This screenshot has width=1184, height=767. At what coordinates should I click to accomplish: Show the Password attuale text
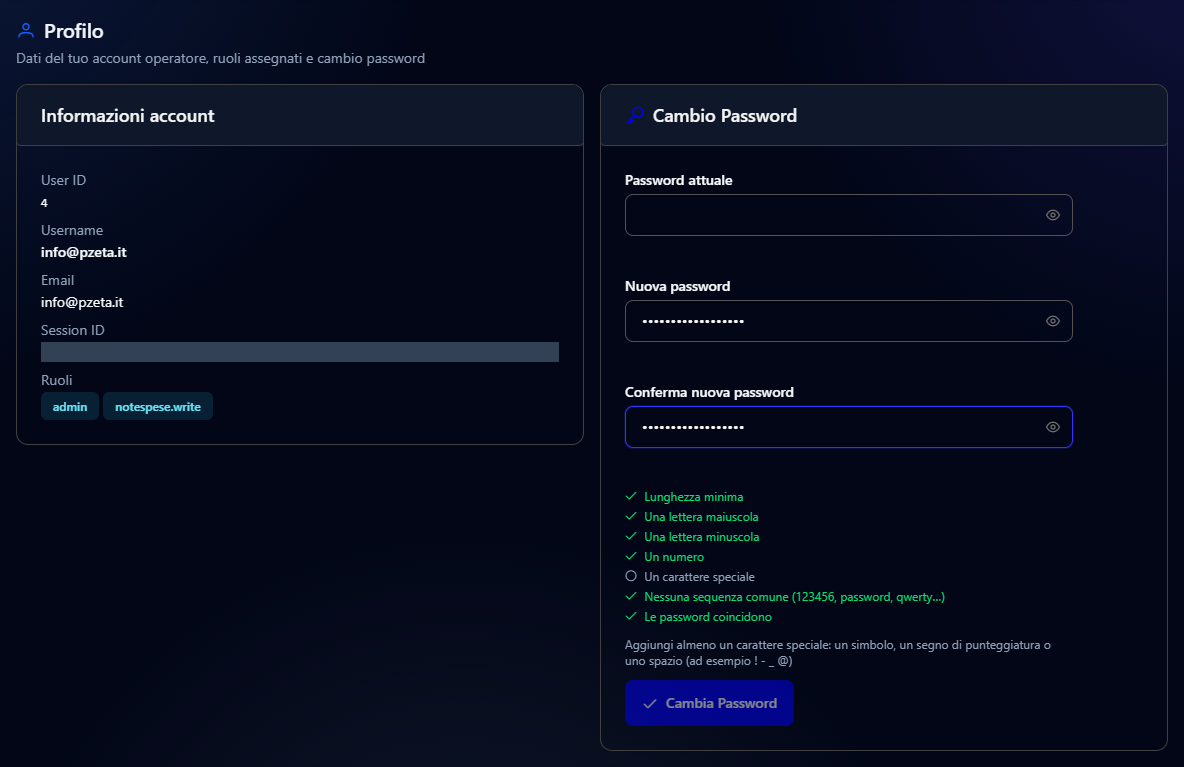[x=1053, y=215]
